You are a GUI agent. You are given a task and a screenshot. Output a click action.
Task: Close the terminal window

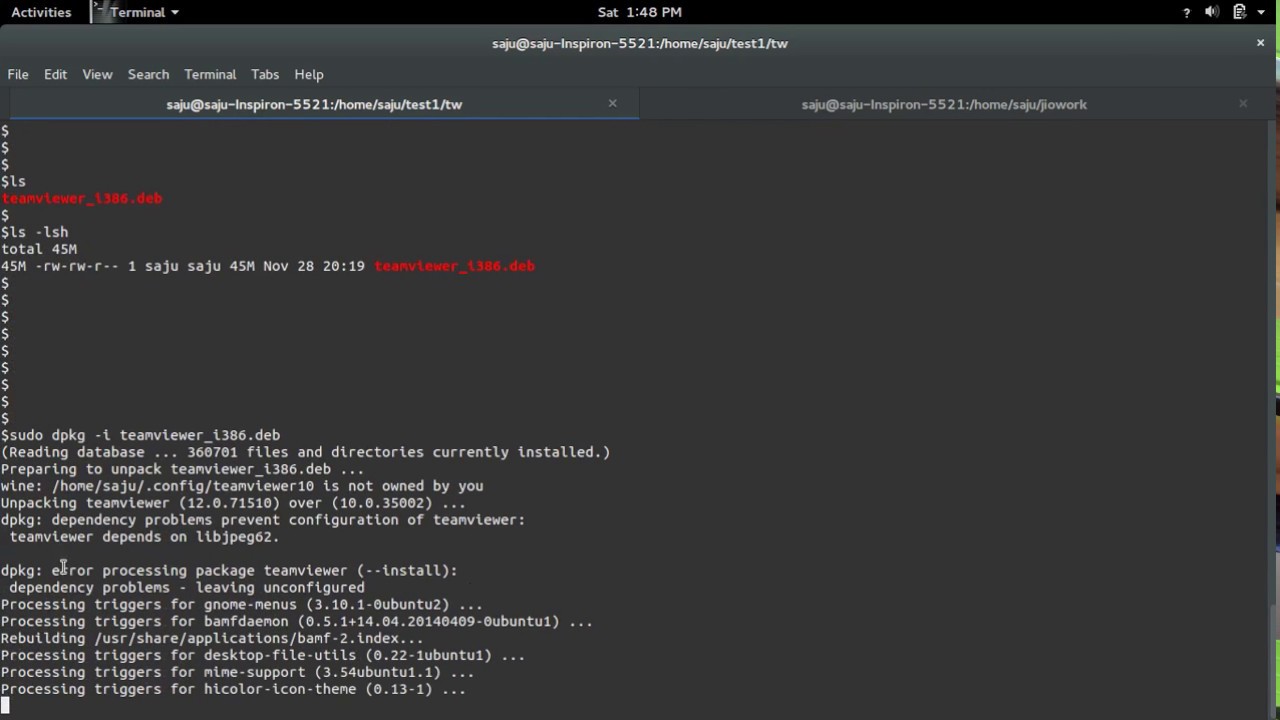(1260, 43)
